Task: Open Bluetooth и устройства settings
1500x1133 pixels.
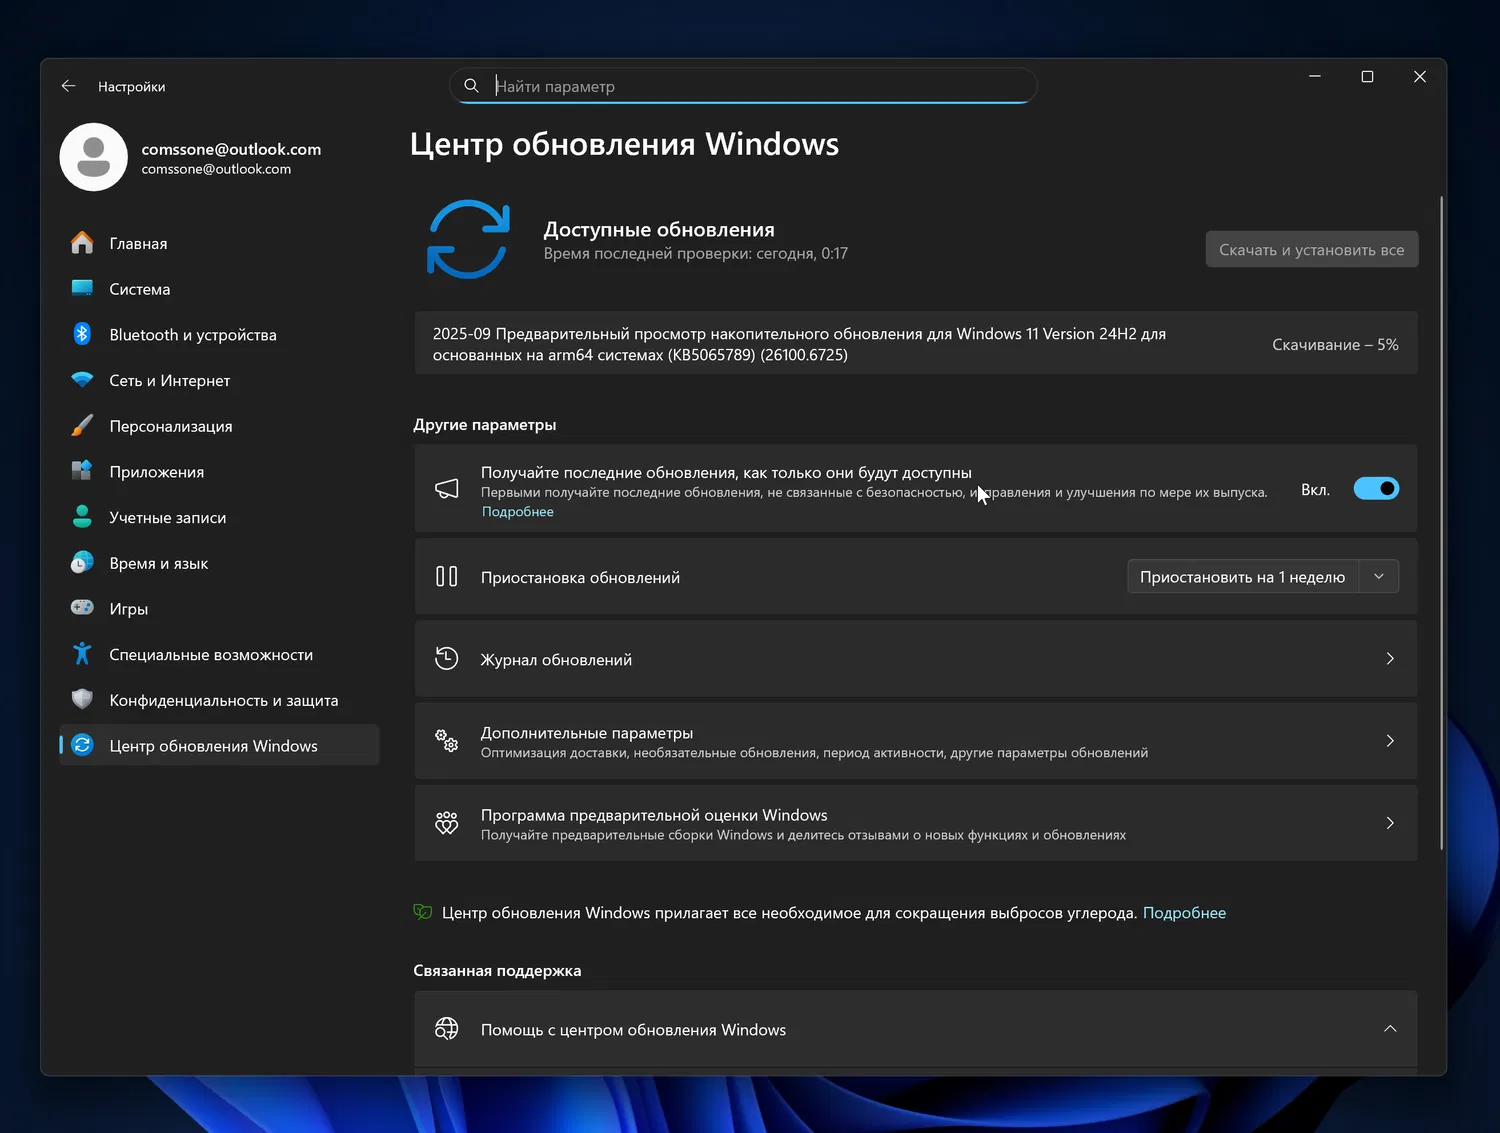Action: tap(219, 335)
